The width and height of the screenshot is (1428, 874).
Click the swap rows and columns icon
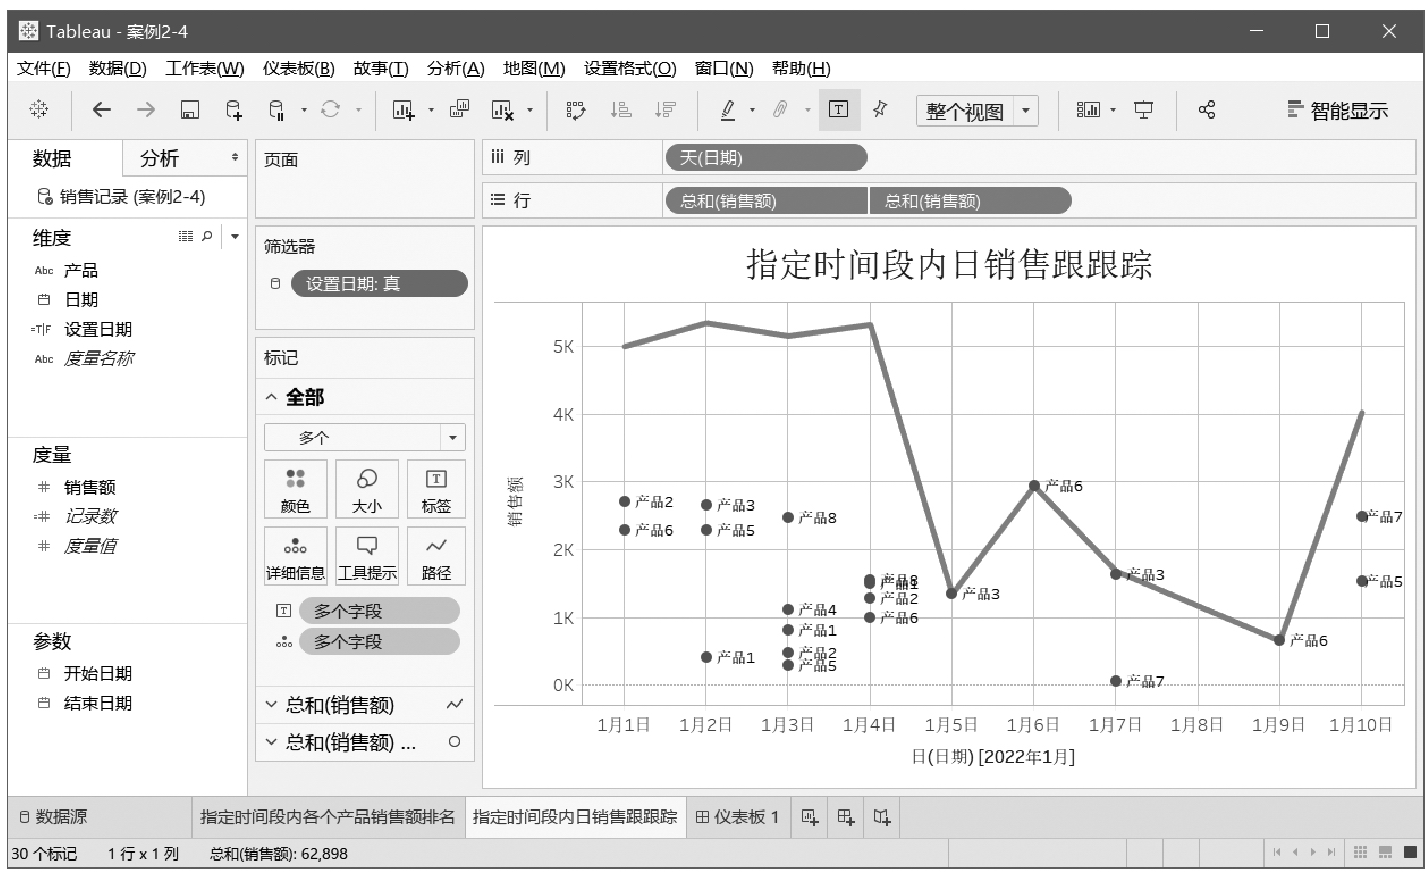coord(576,110)
